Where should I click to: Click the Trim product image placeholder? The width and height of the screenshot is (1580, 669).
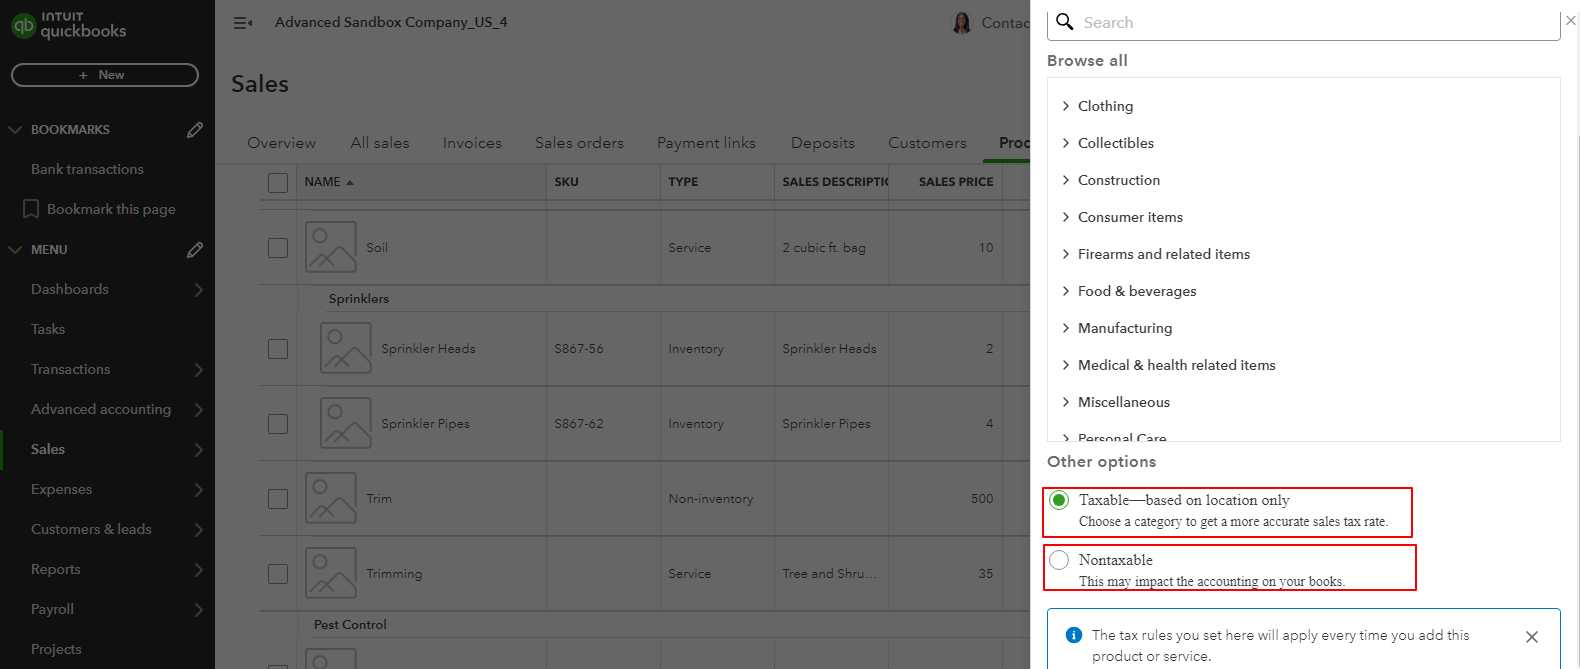[331, 498]
